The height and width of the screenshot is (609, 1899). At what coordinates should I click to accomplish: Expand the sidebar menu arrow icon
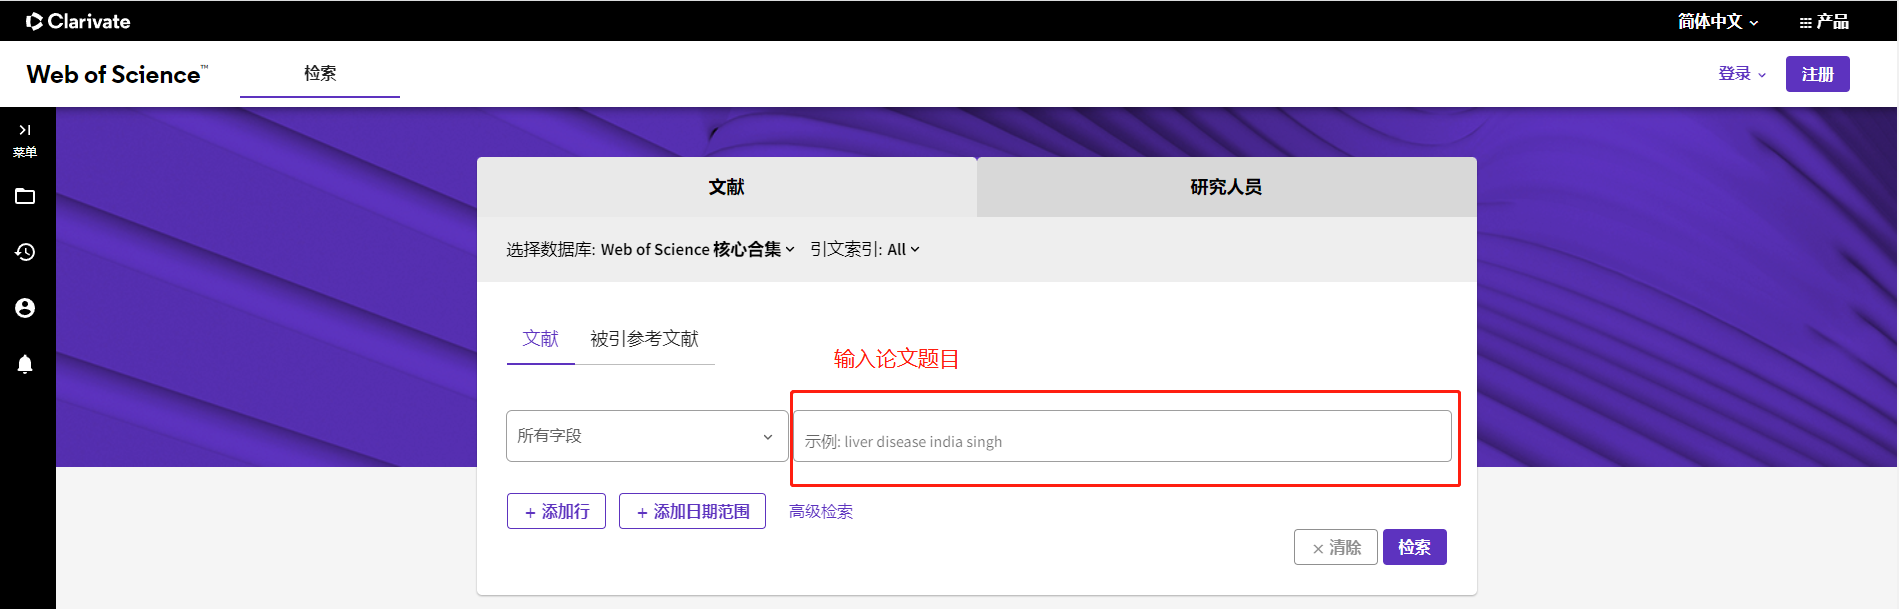click(25, 130)
